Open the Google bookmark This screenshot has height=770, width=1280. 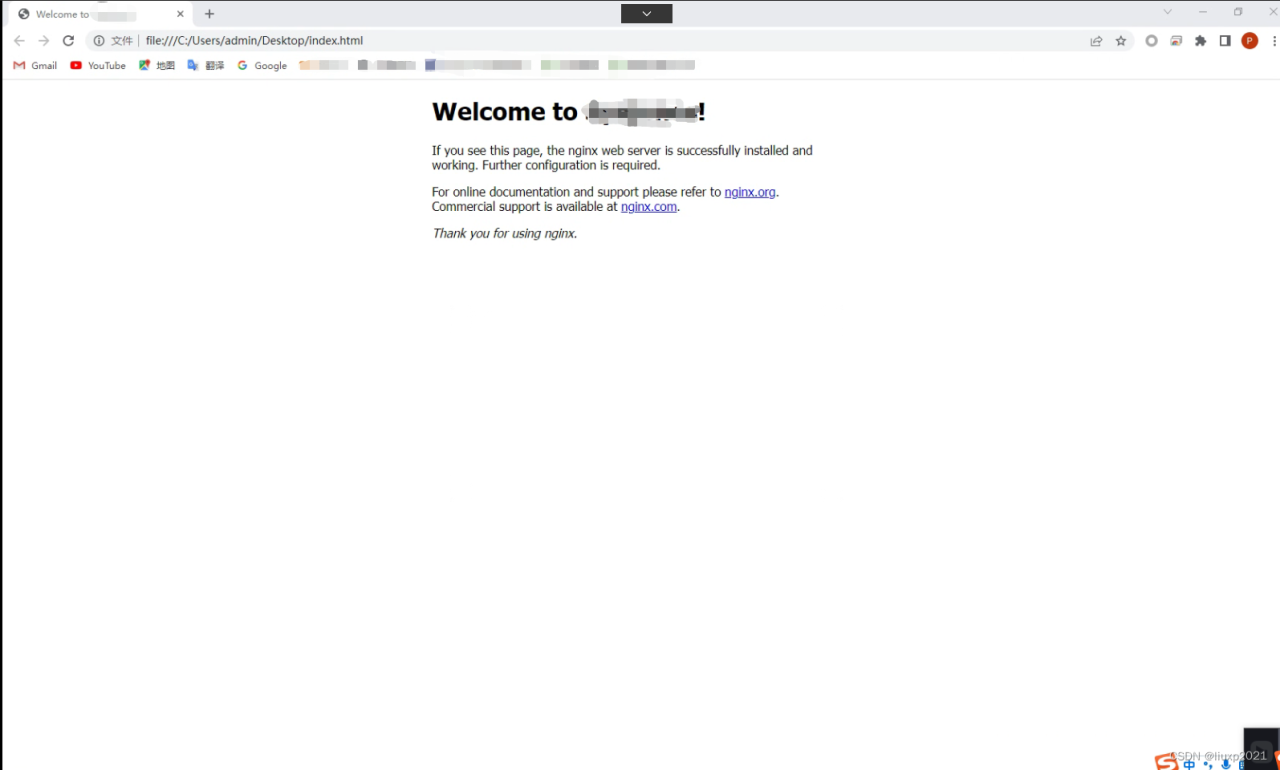point(262,65)
